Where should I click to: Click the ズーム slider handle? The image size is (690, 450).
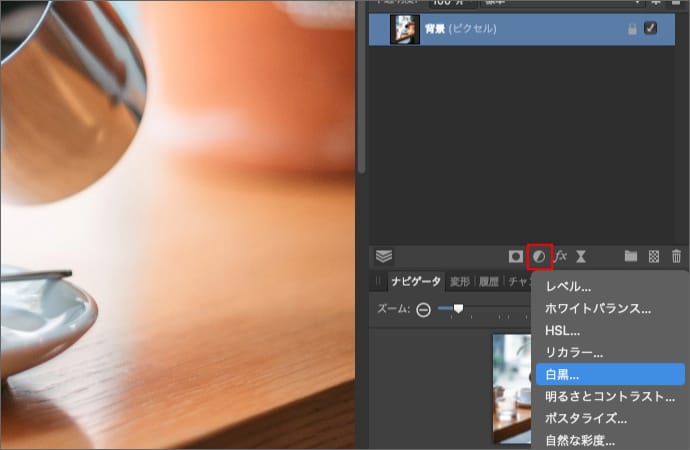(458, 309)
